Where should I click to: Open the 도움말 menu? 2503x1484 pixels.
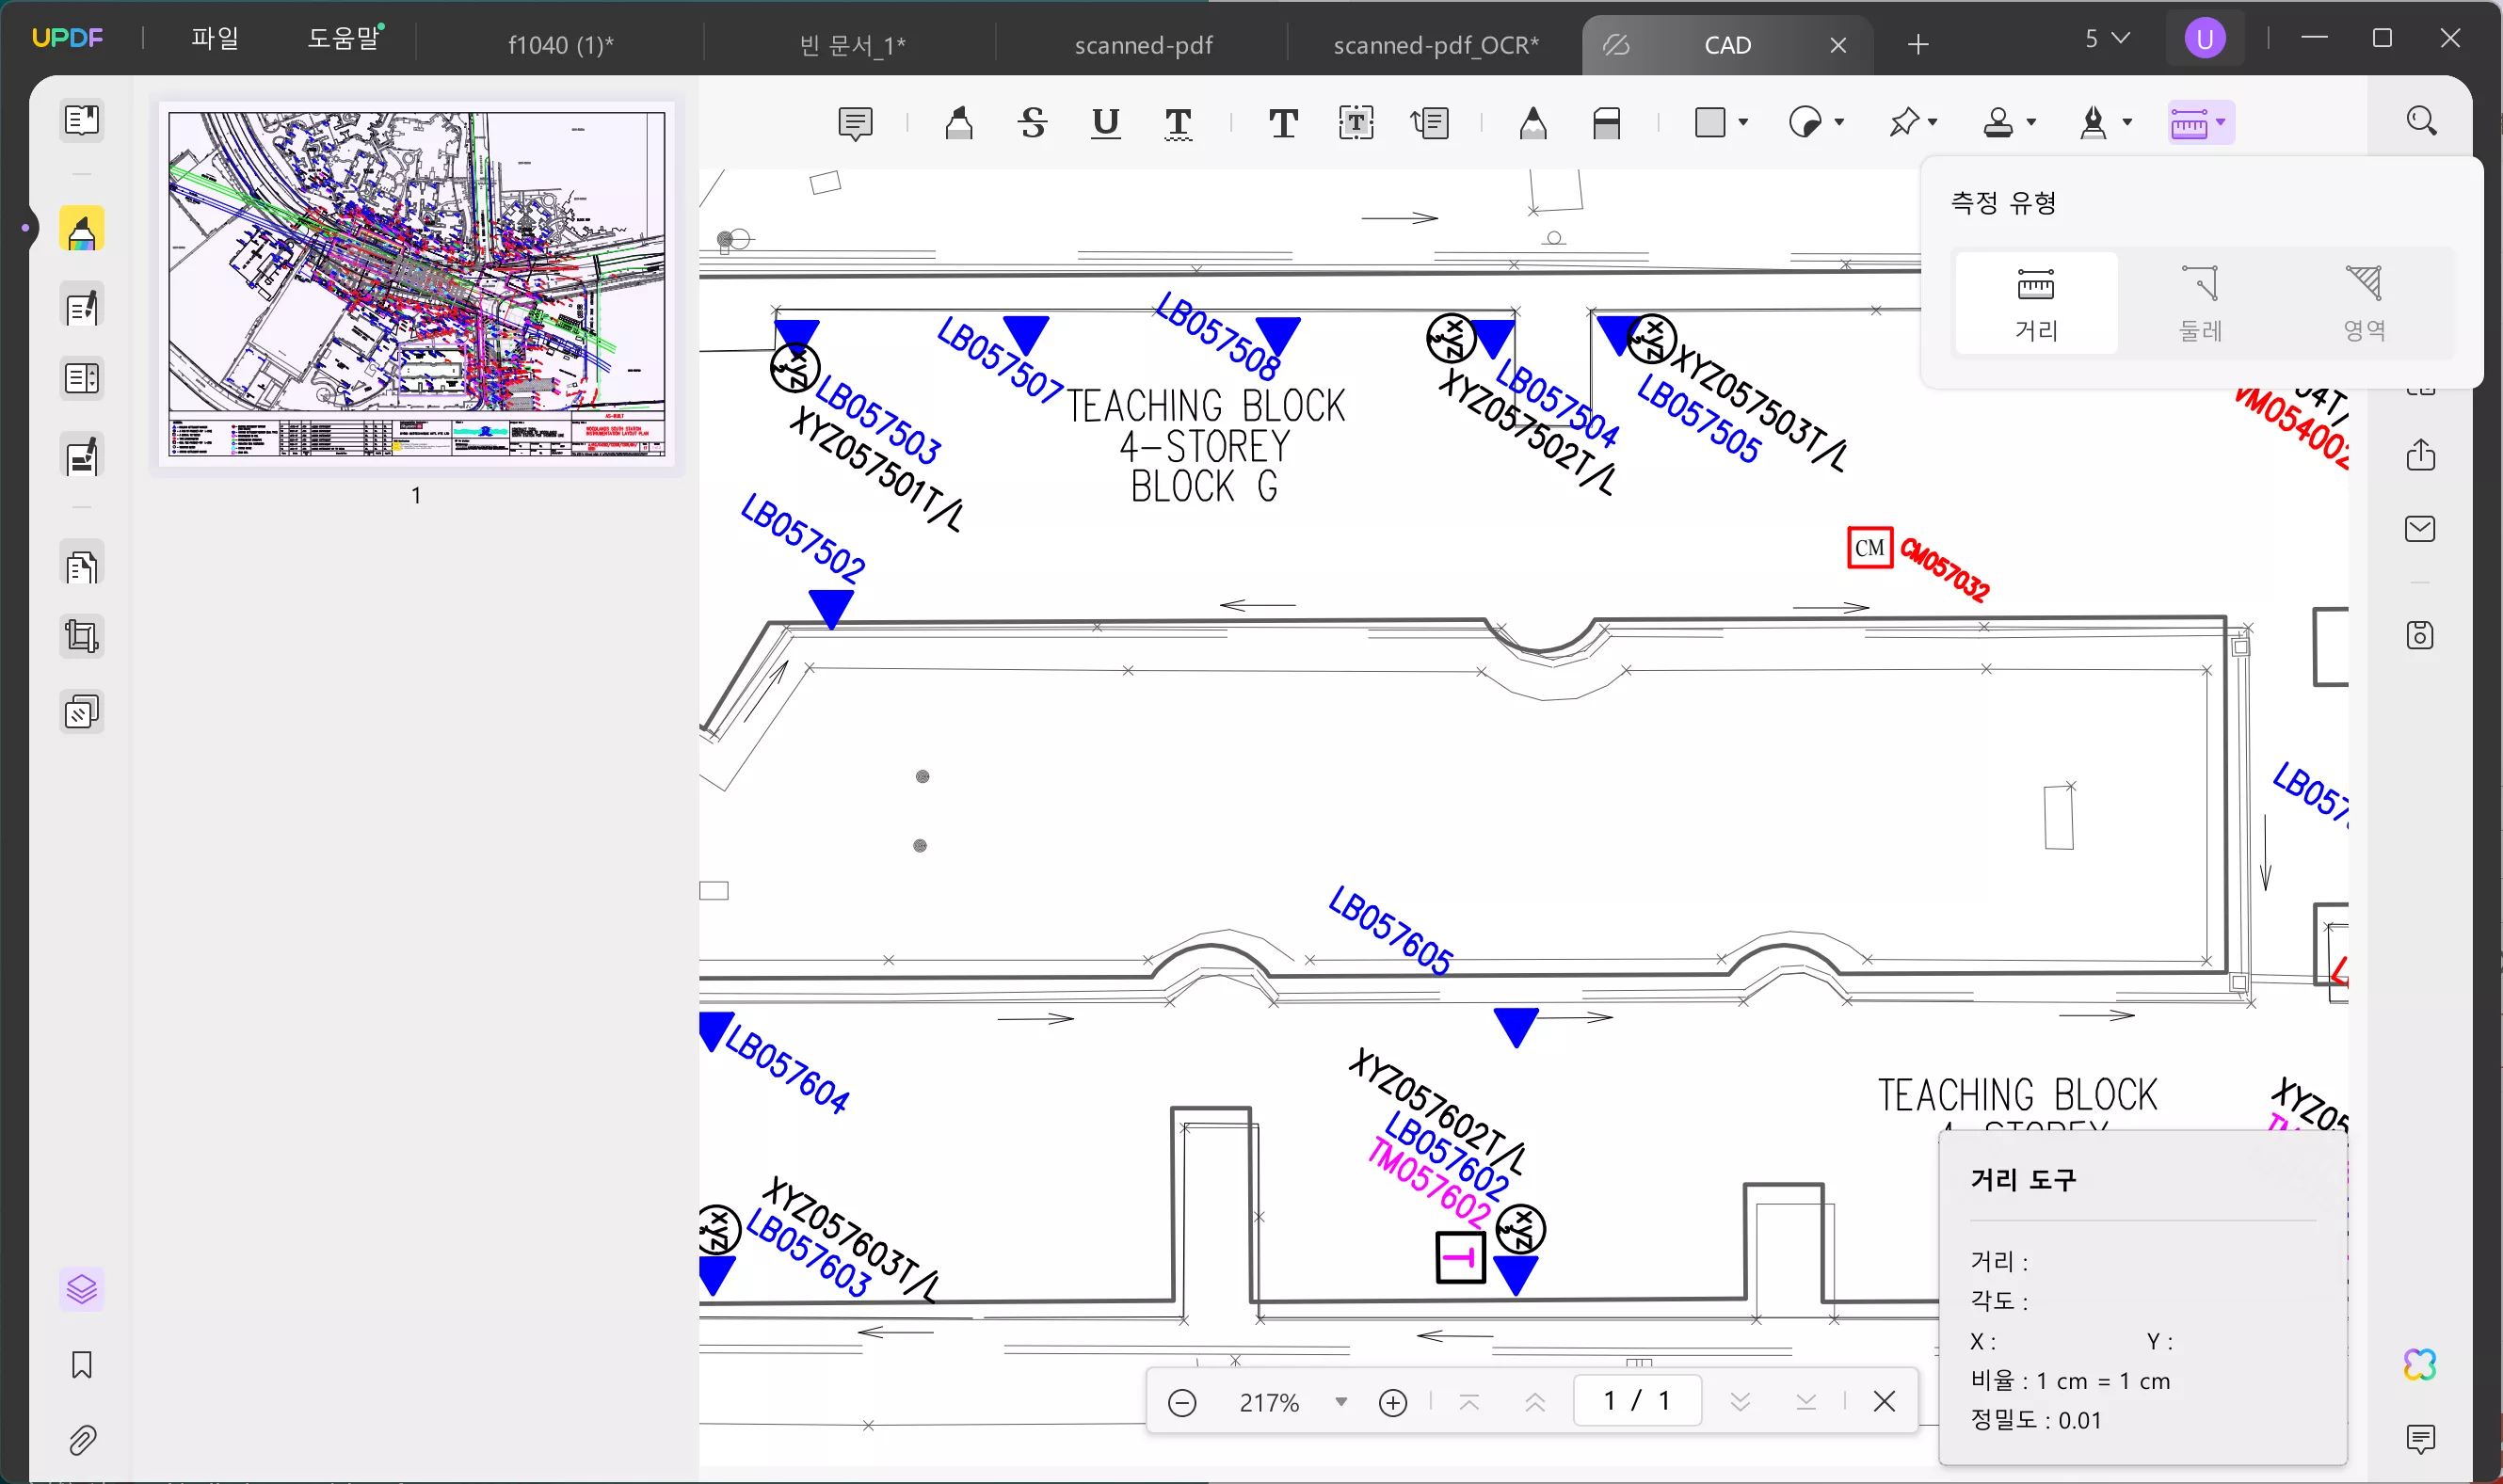pos(343,38)
